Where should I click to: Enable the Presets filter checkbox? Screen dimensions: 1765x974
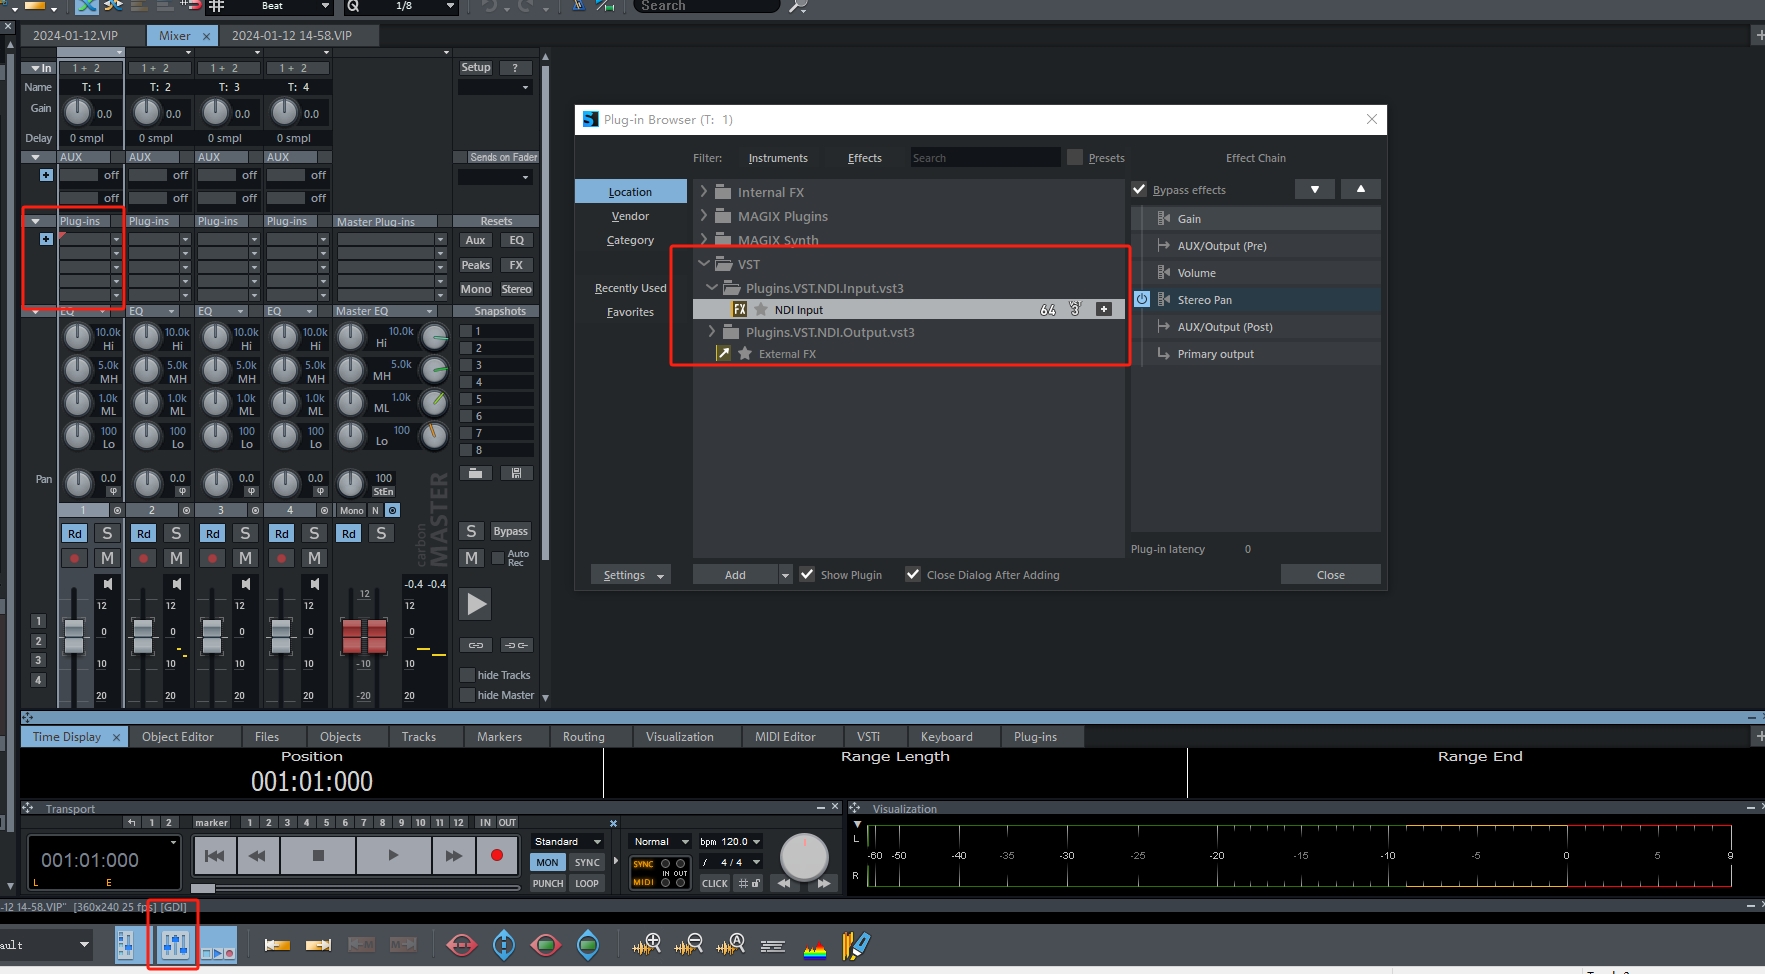tap(1075, 157)
